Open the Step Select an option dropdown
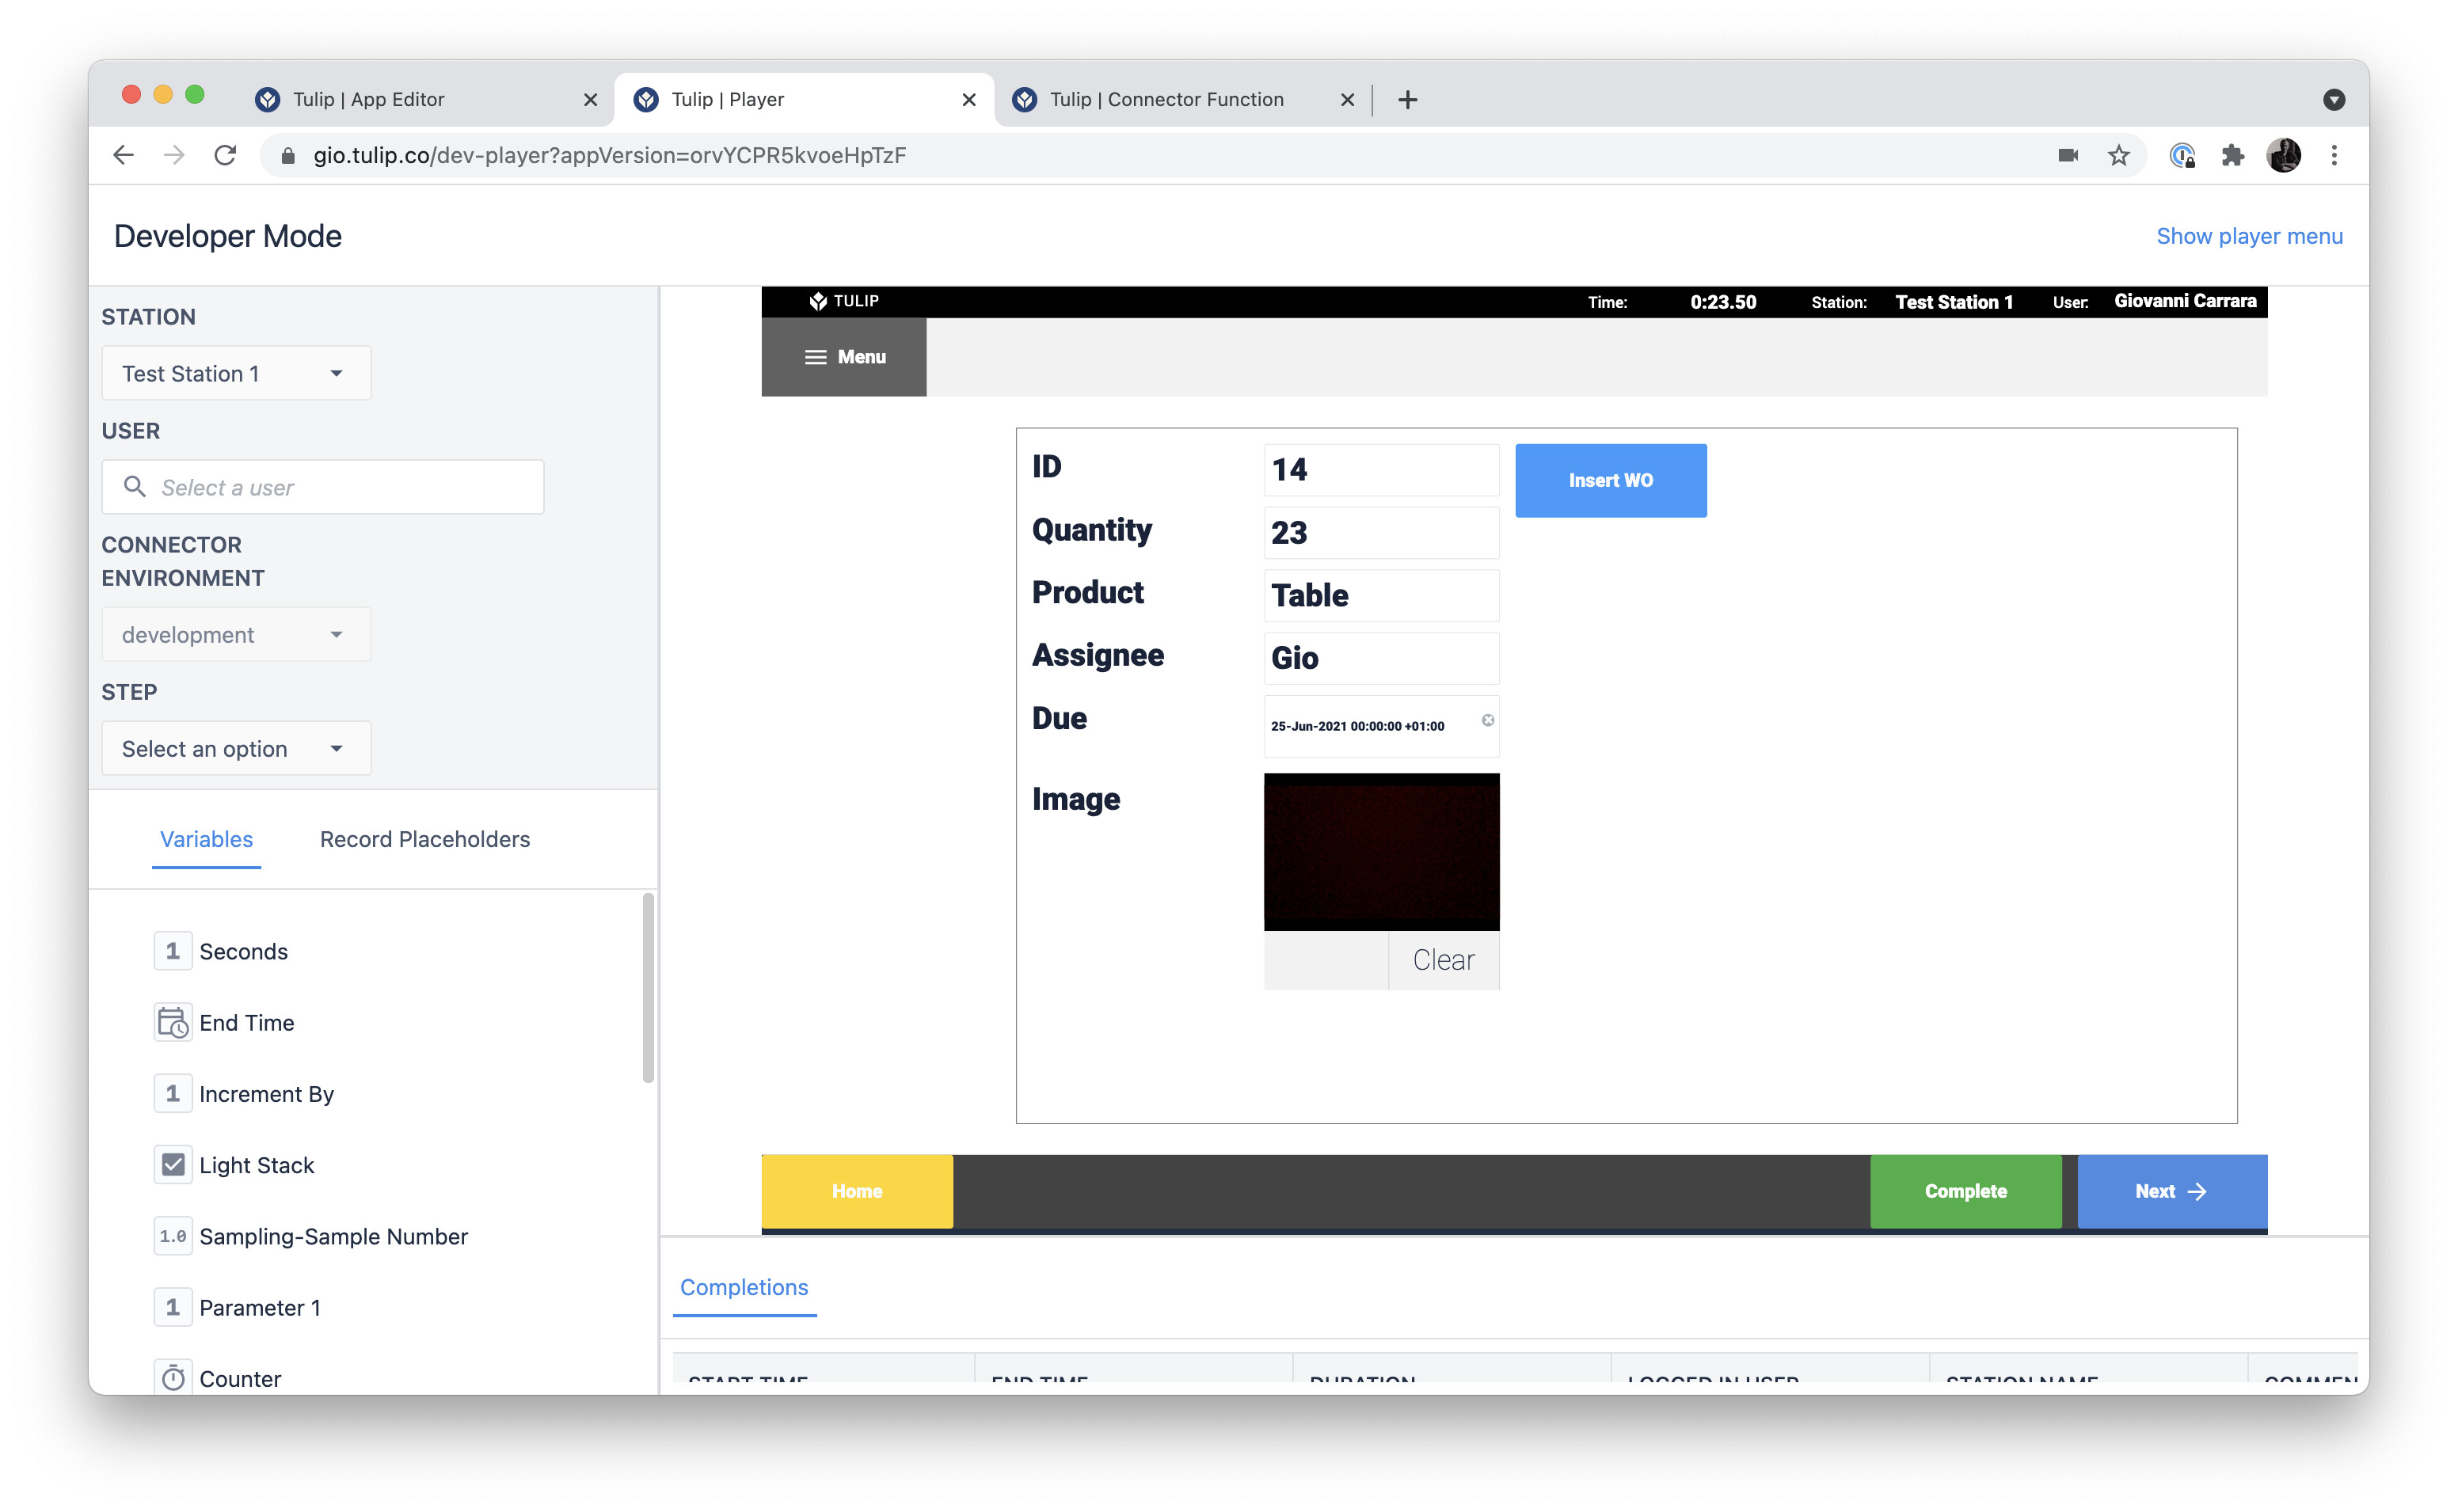 [236, 748]
